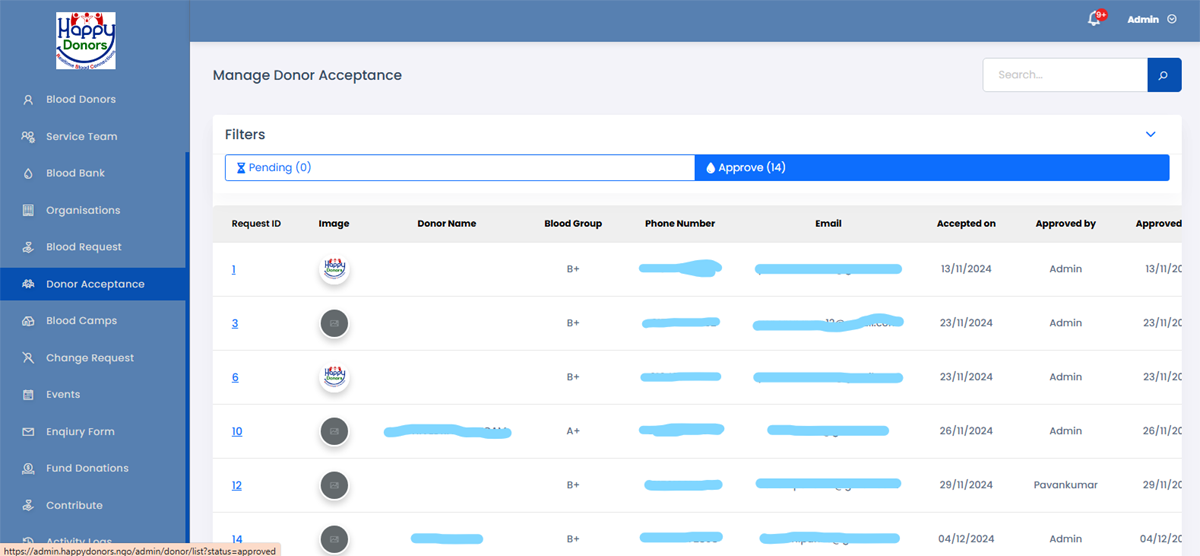Screen dimensions: 1200x556
Task: Open the Admin account dropdown
Action: [x=1151, y=19]
